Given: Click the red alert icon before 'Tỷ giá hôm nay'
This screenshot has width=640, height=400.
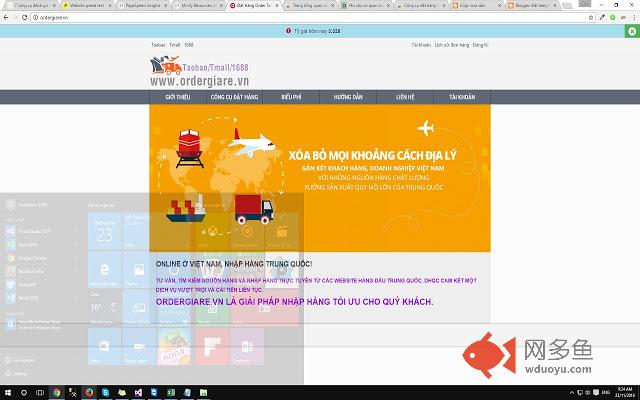Looking at the screenshot, I should [289, 31].
